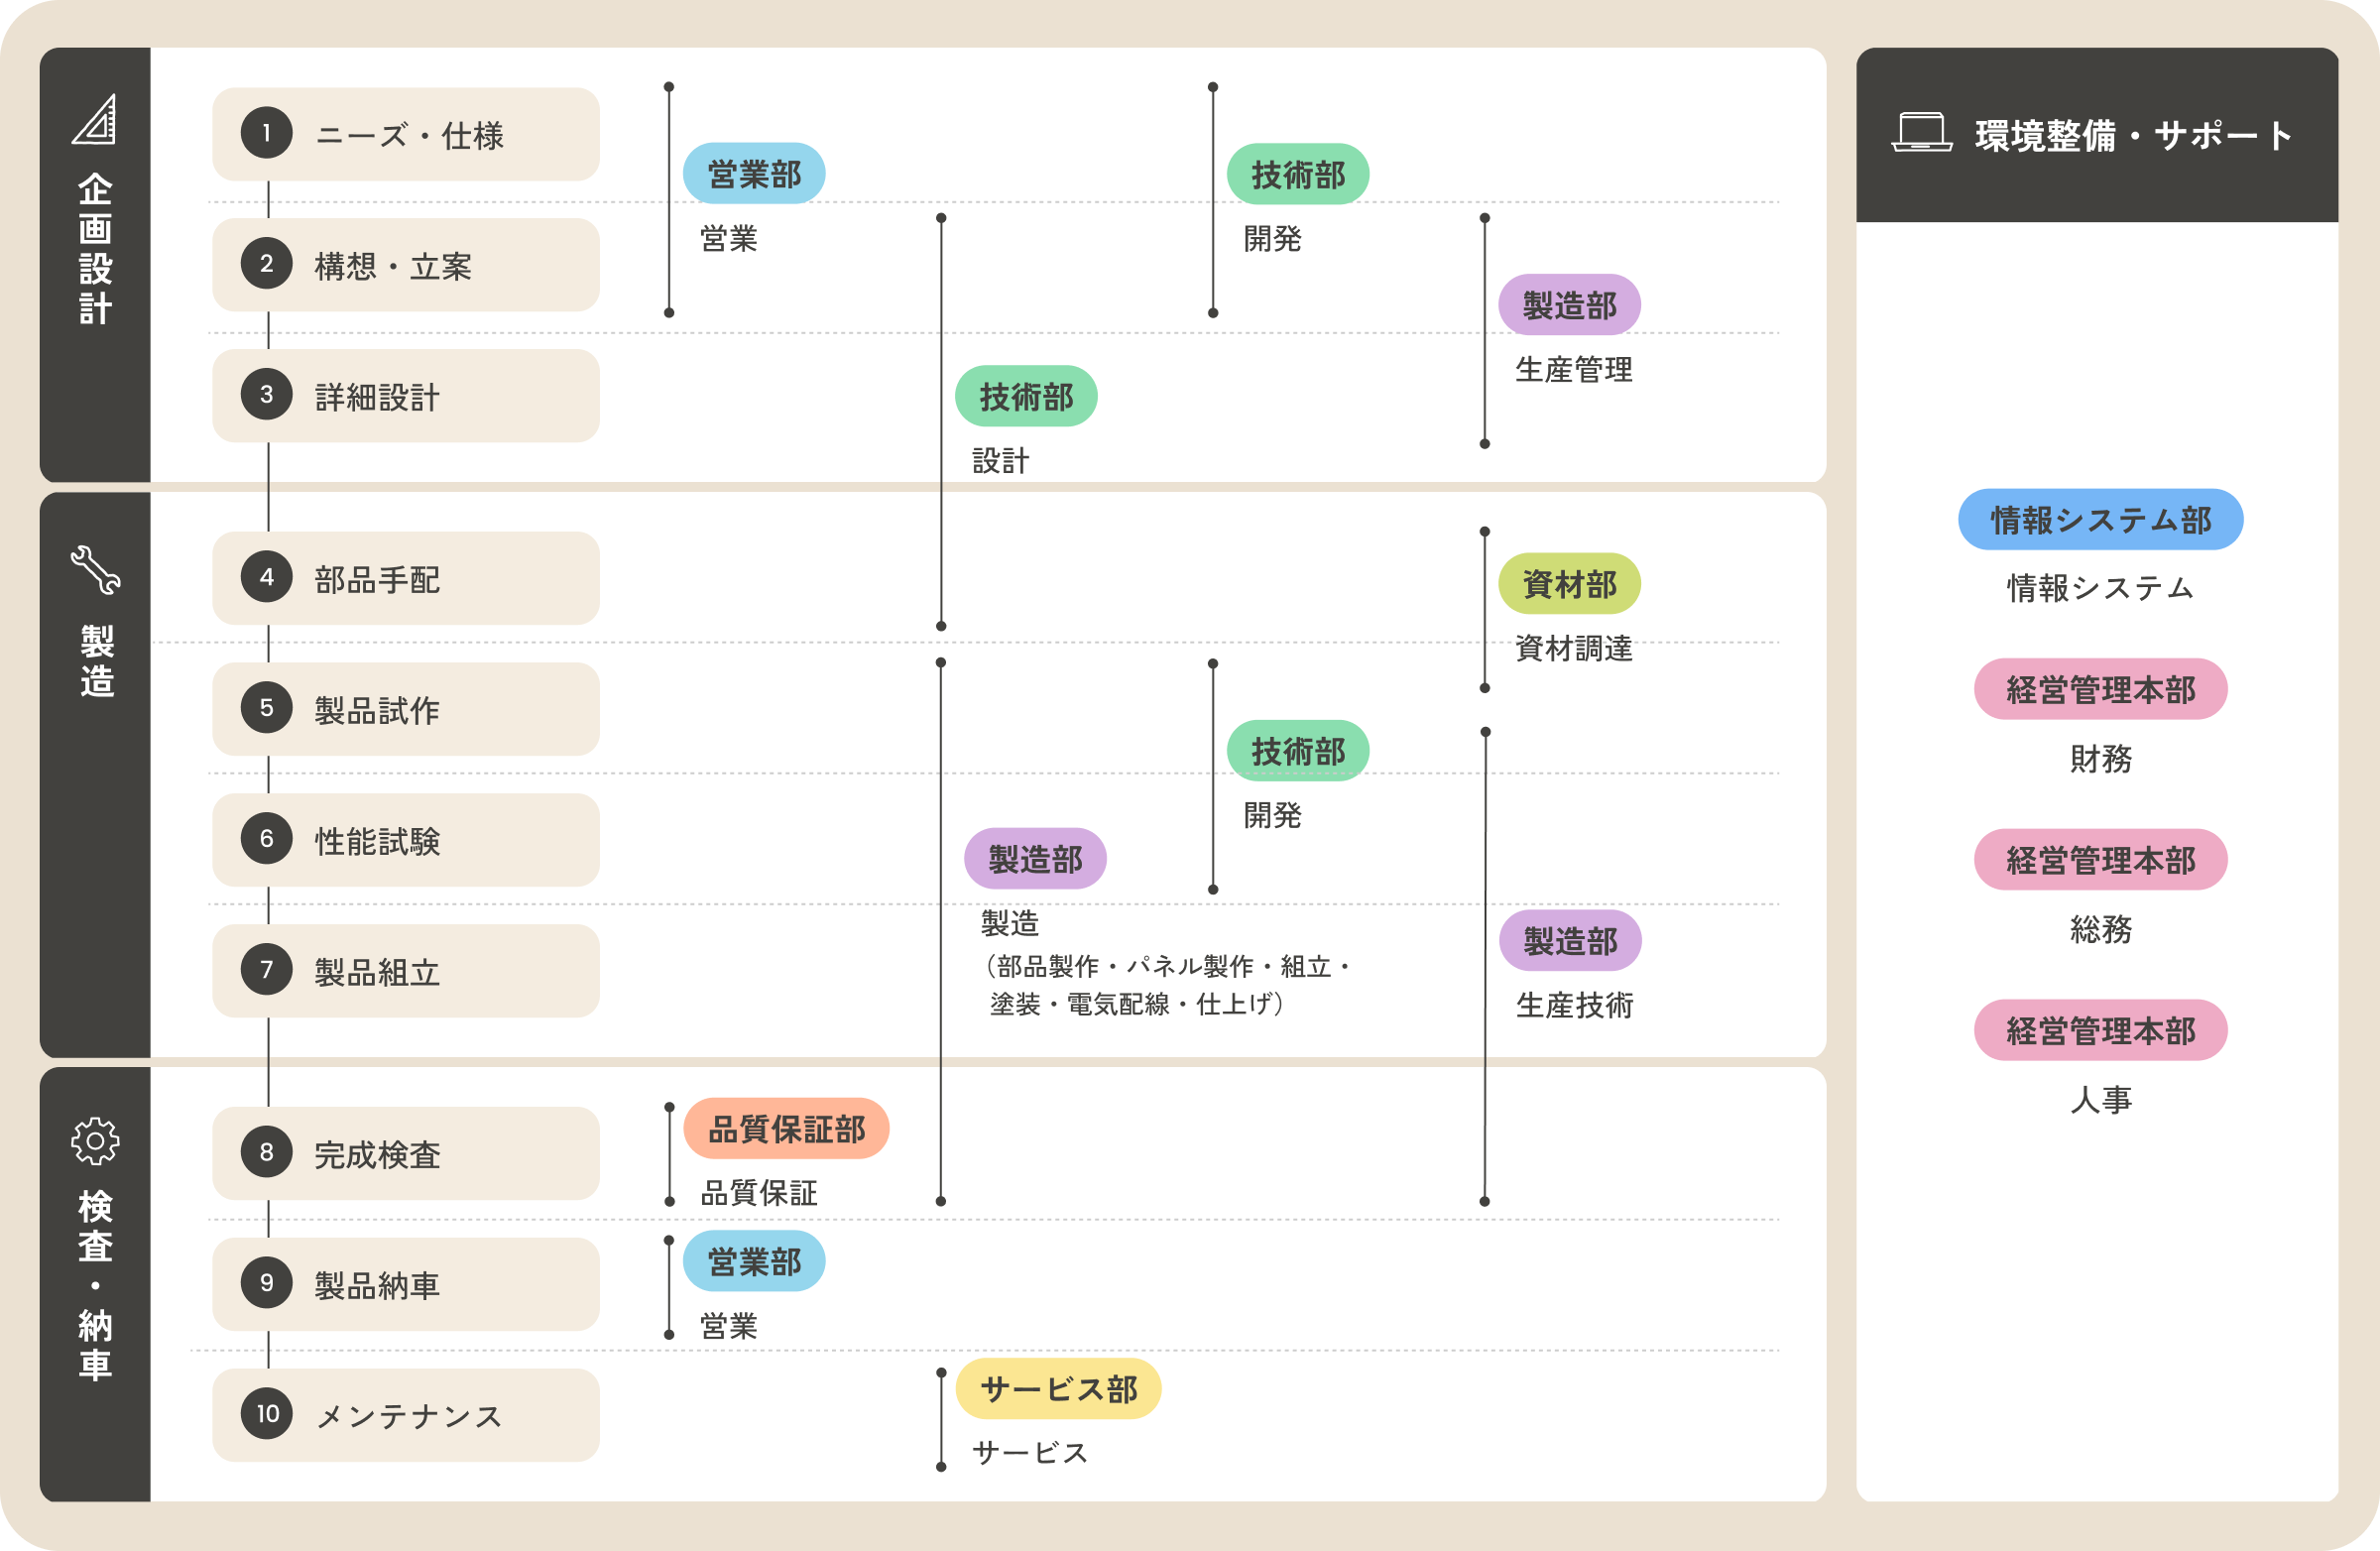Viewport: 2380px width, 1551px height.
Task: Click the 情報システム部 blue tag
Action: click(2099, 520)
